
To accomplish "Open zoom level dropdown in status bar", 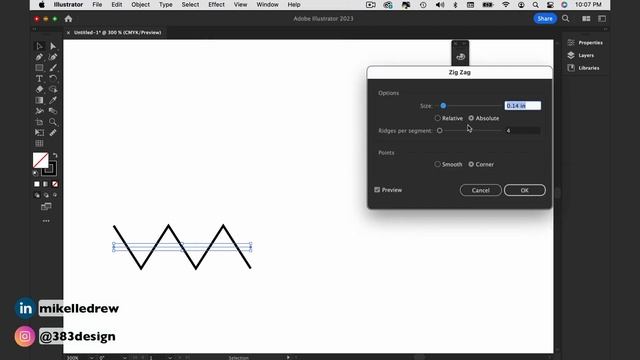I will point(91,358).
